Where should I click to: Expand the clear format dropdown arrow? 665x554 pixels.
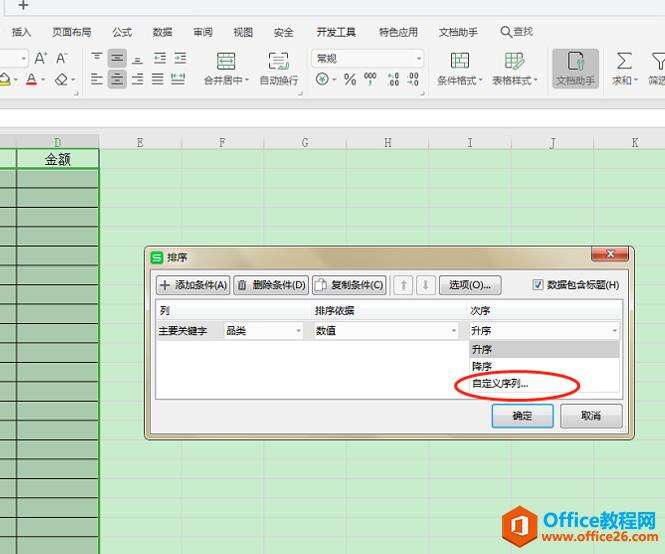tap(73, 80)
